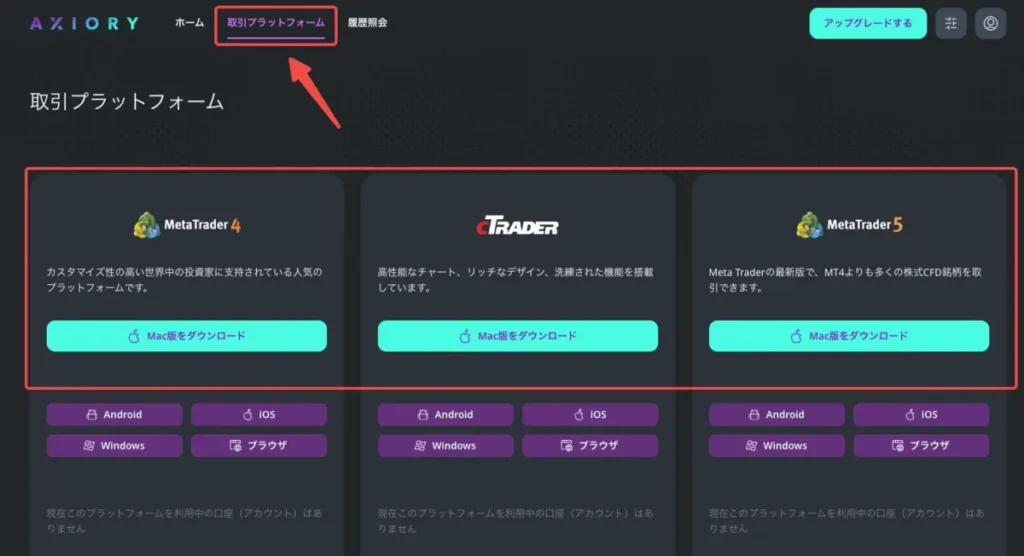Choose Android for MetaTrader 4
This screenshot has width=1024, height=556.
point(114,414)
